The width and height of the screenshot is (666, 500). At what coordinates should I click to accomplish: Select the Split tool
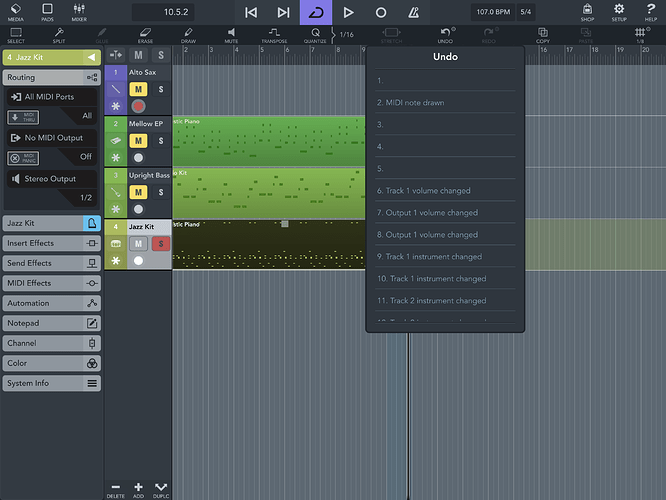point(59,35)
